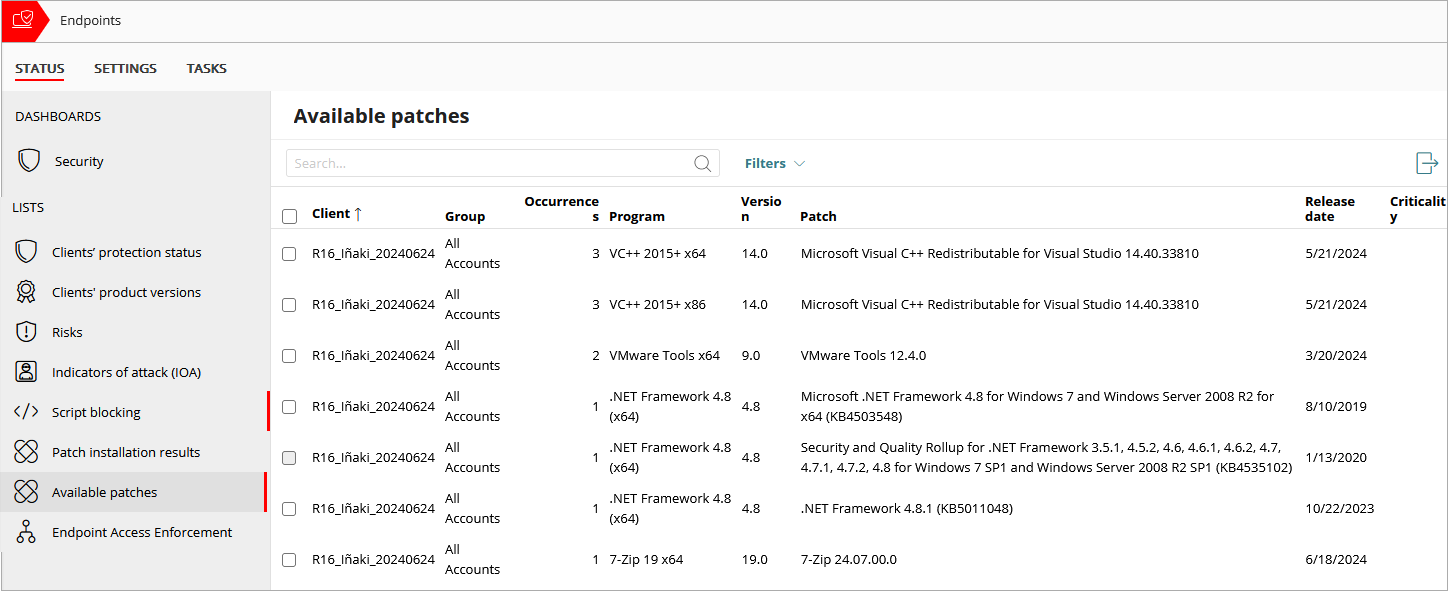Click the Indicators of attack icon

[26, 372]
